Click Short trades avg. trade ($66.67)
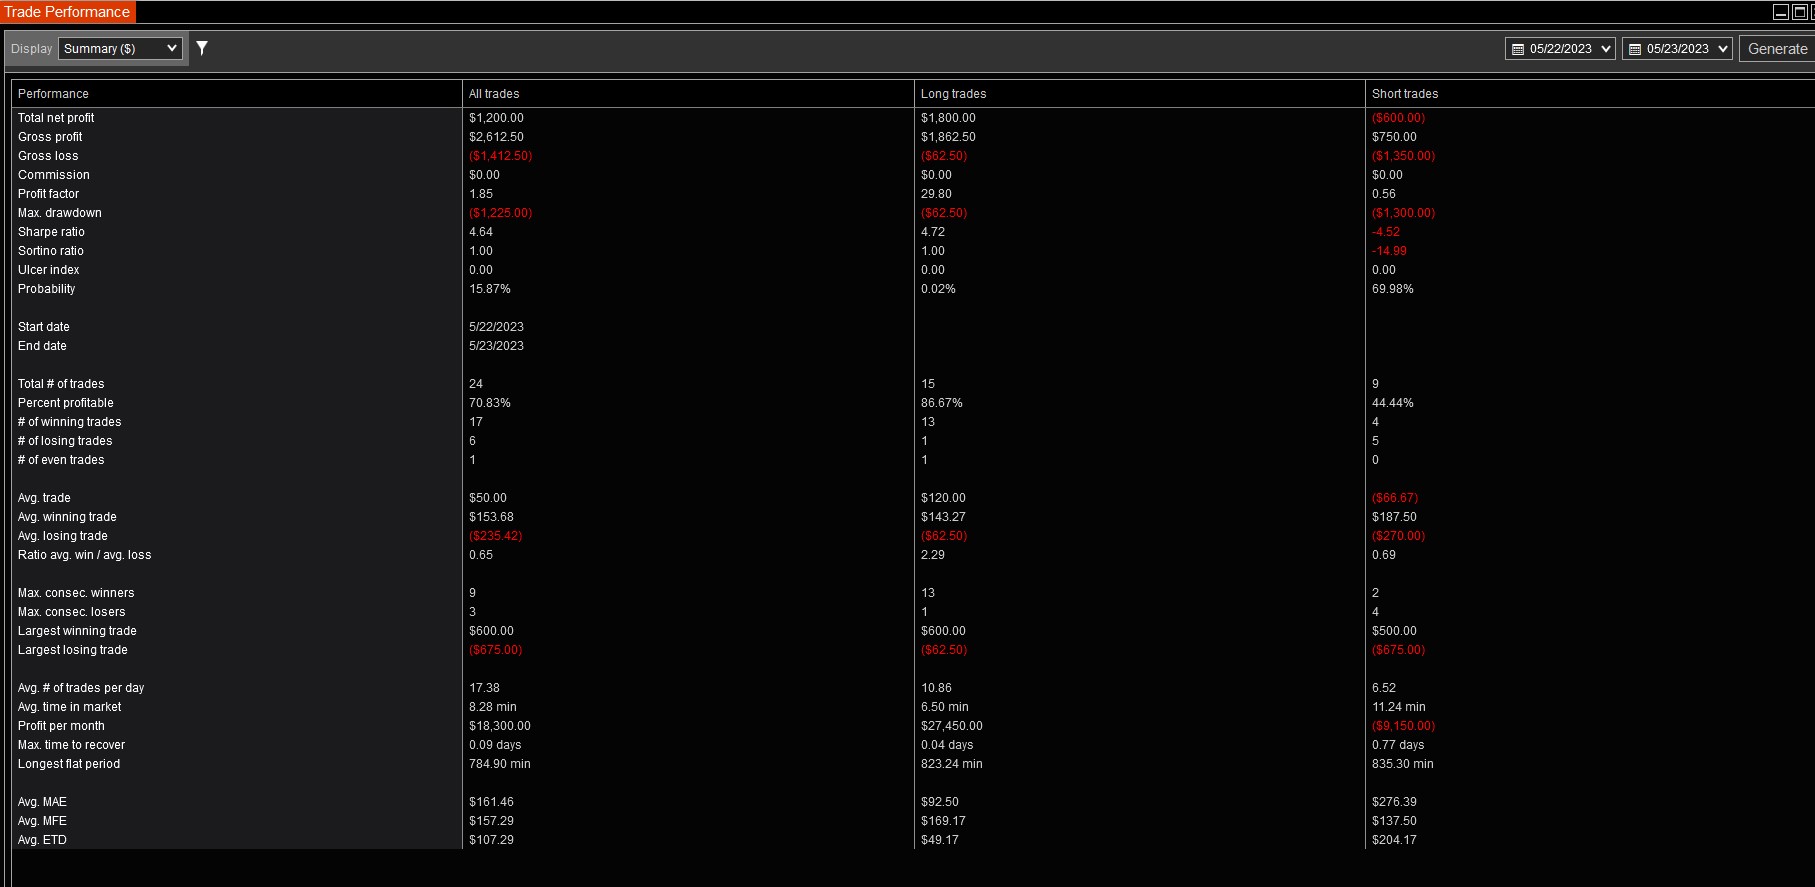1815x887 pixels. pos(1395,498)
